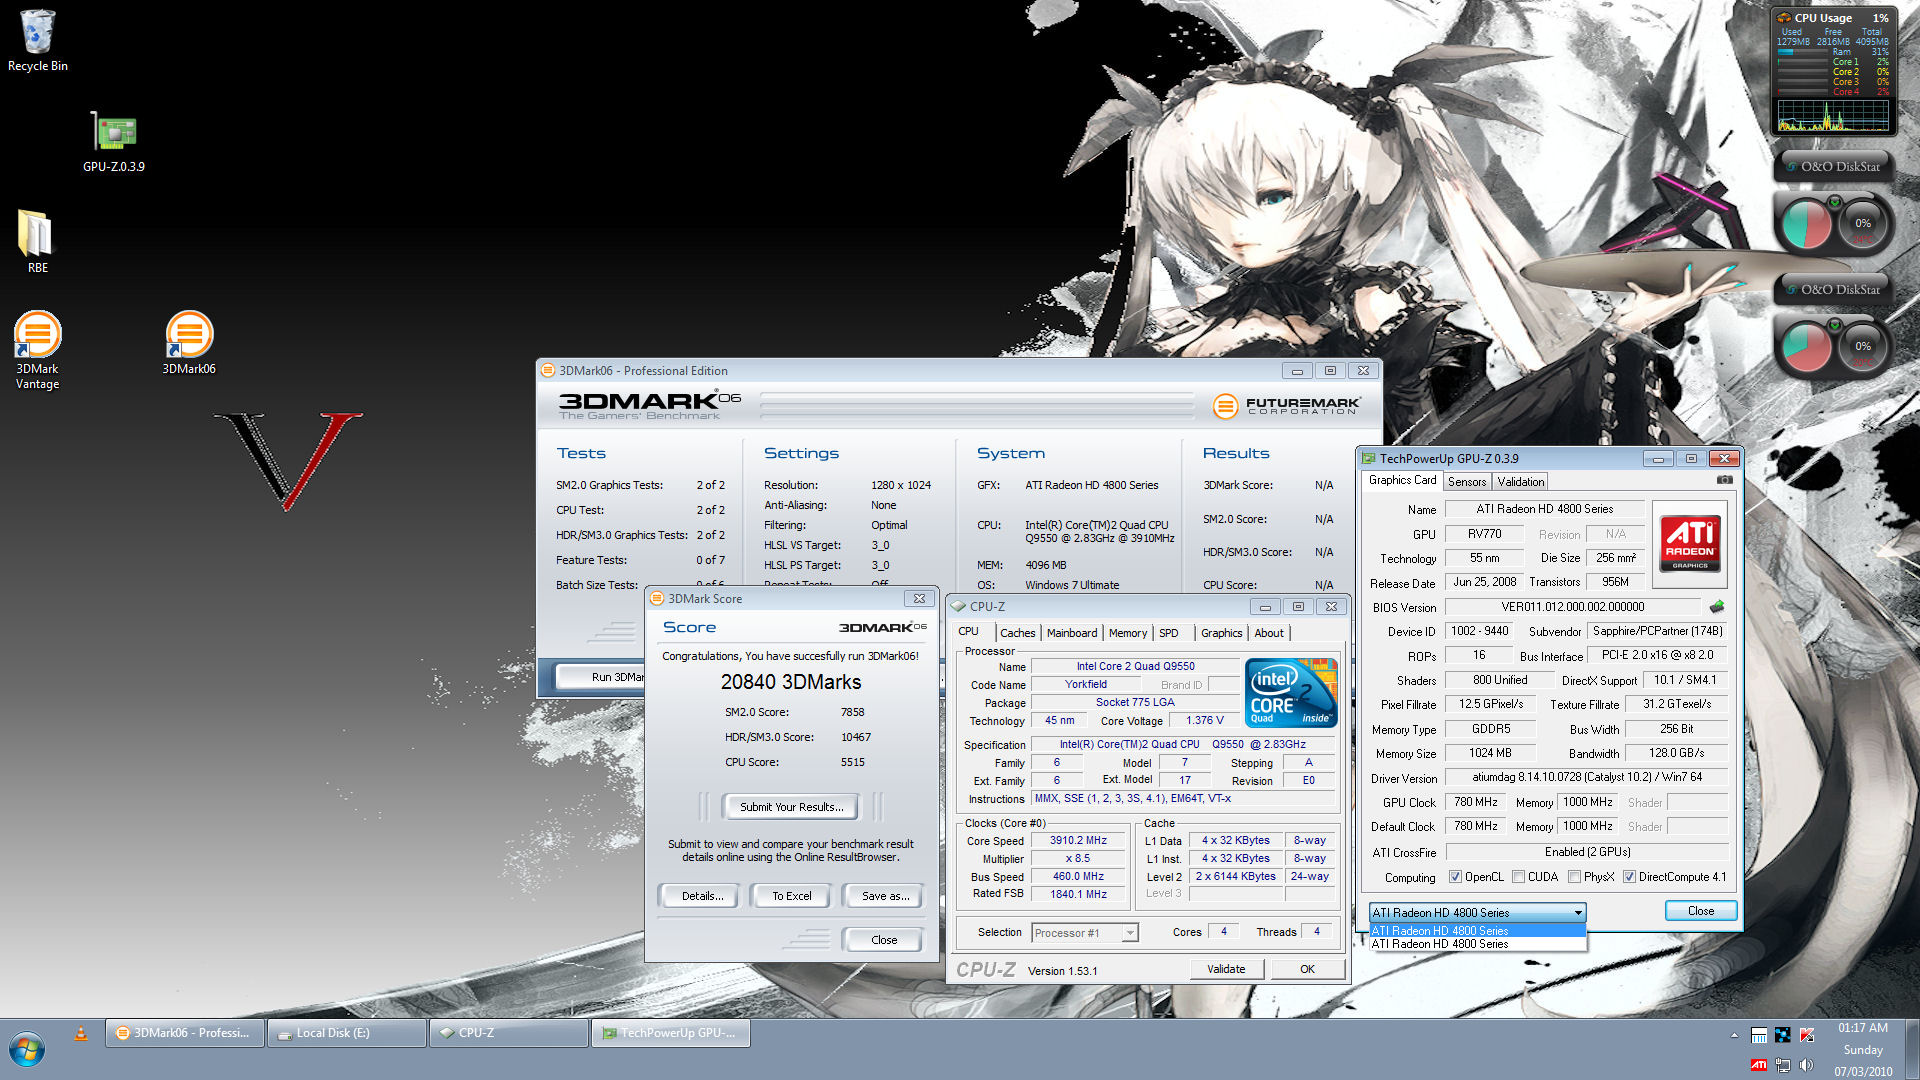1920x1080 pixels.
Task: Click OK button in CPU-Z
Action: [1307, 969]
